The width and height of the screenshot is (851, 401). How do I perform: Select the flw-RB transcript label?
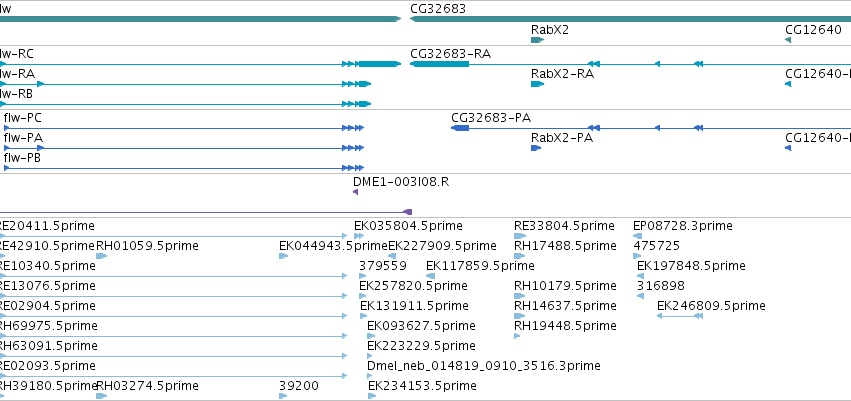pyautogui.click(x=16, y=94)
